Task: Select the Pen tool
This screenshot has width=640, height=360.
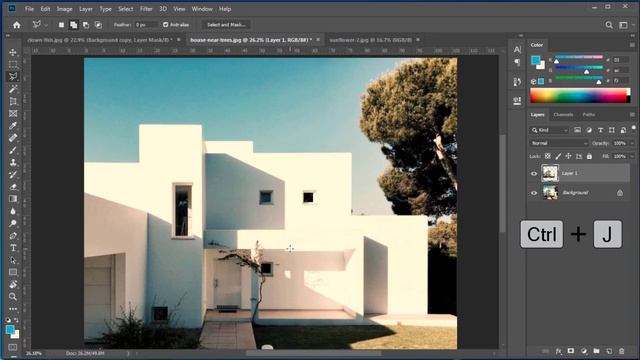Action: 13,236
